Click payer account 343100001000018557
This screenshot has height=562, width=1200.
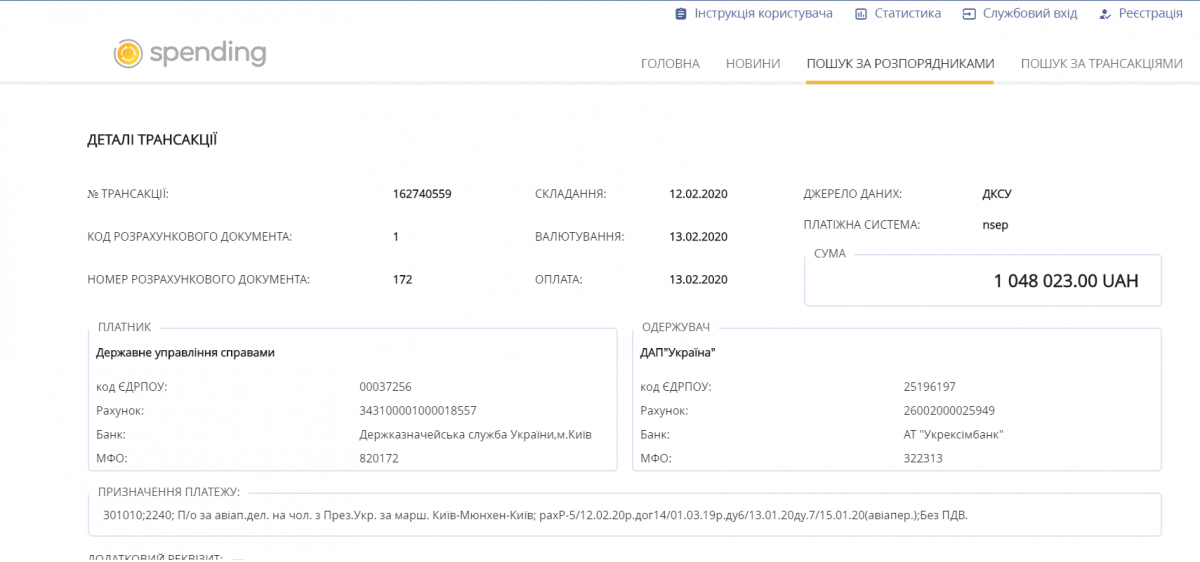tap(418, 411)
